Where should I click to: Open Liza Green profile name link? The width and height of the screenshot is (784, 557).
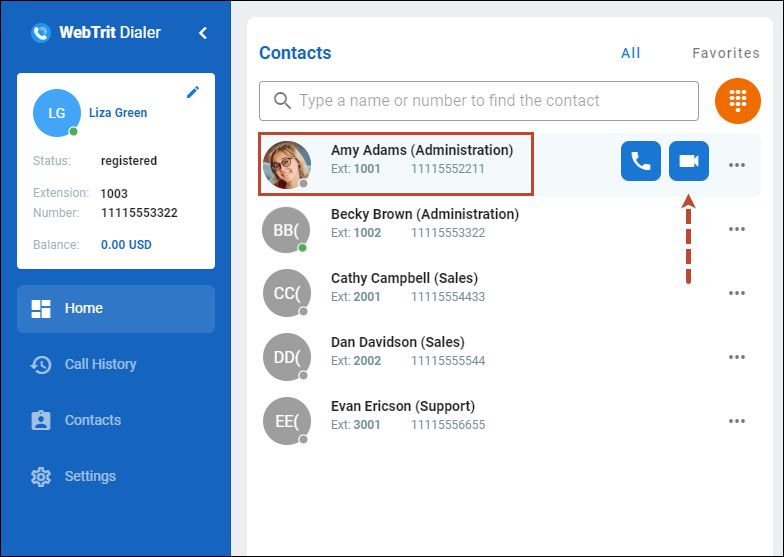[x=118, y=112]
